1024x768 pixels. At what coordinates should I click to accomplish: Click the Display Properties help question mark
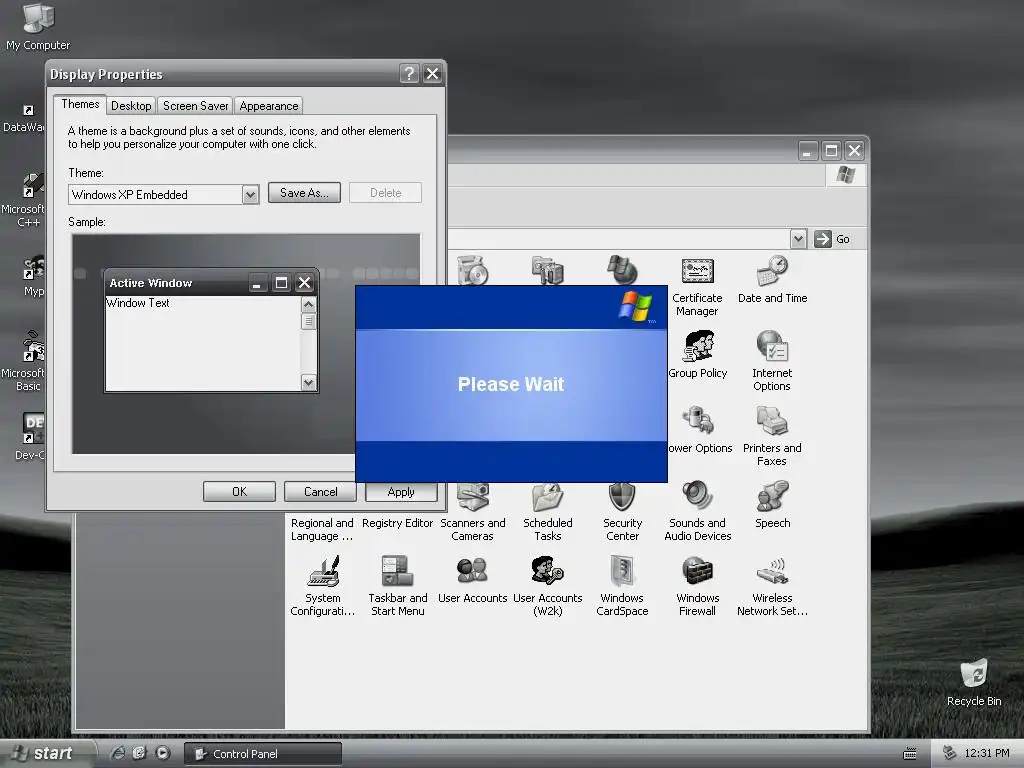pos(409,74)
